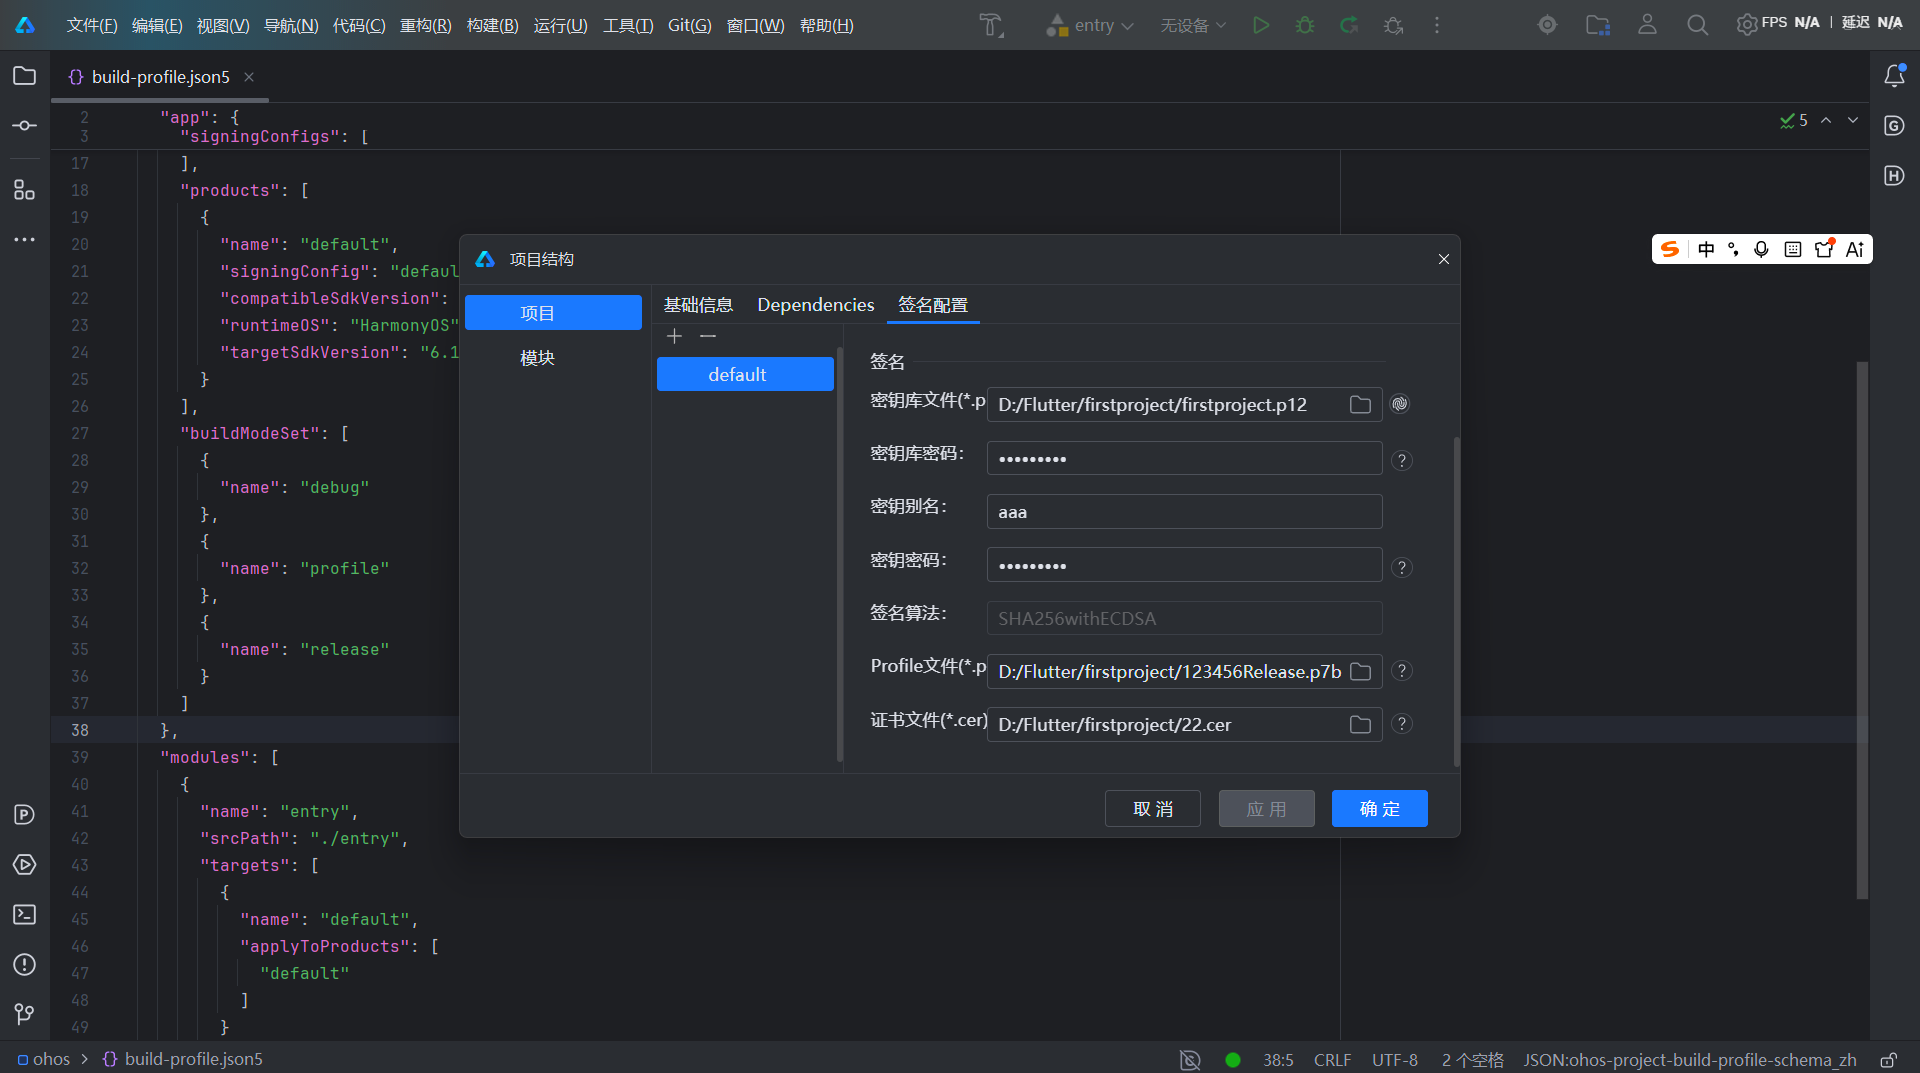This screenshot has width=1920, height=1073.
Task: Open JSON schema selector in status bar
Action: coord(1690,1060)
